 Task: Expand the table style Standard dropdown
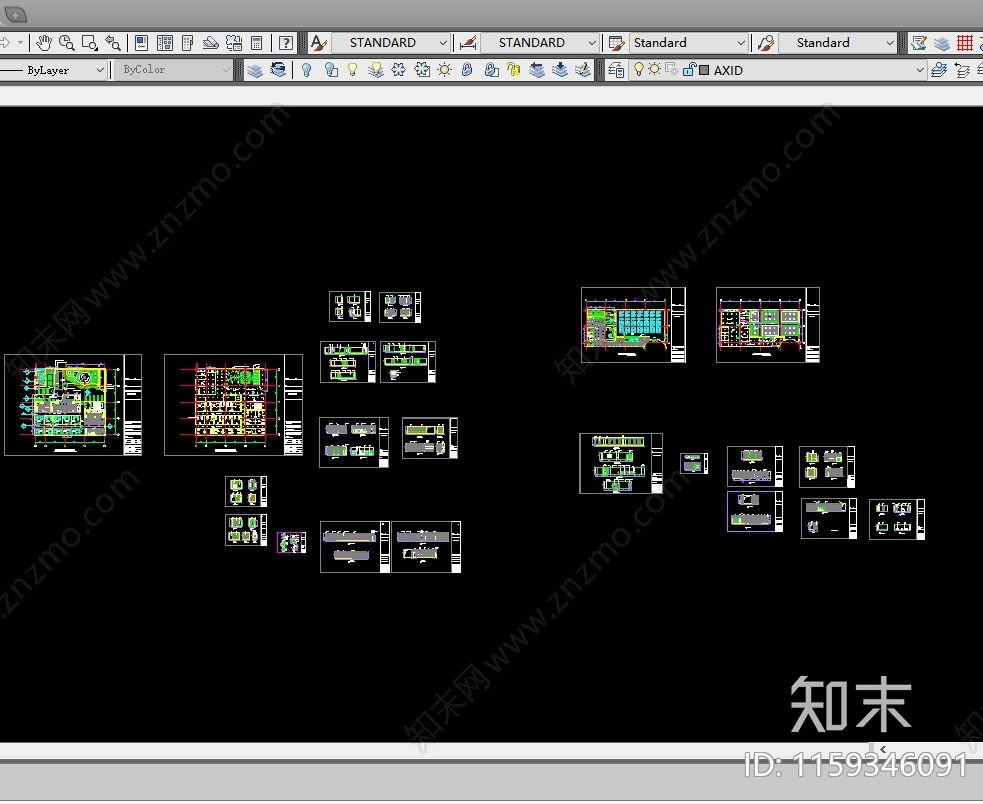coord(741,43)
